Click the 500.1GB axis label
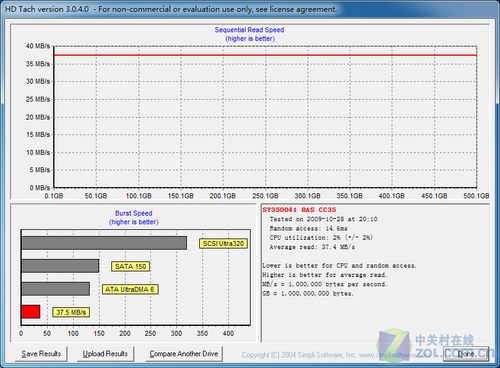500x368 pixels. pyautogui.click(x=476, y=196)
